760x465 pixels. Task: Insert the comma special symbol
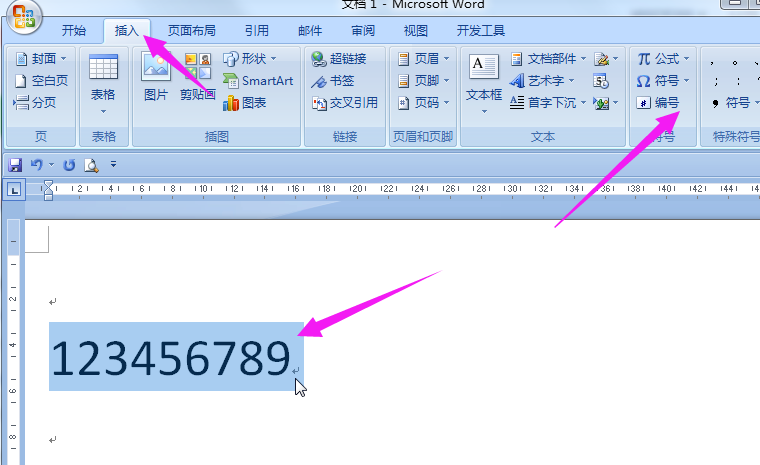click(712, 63)
